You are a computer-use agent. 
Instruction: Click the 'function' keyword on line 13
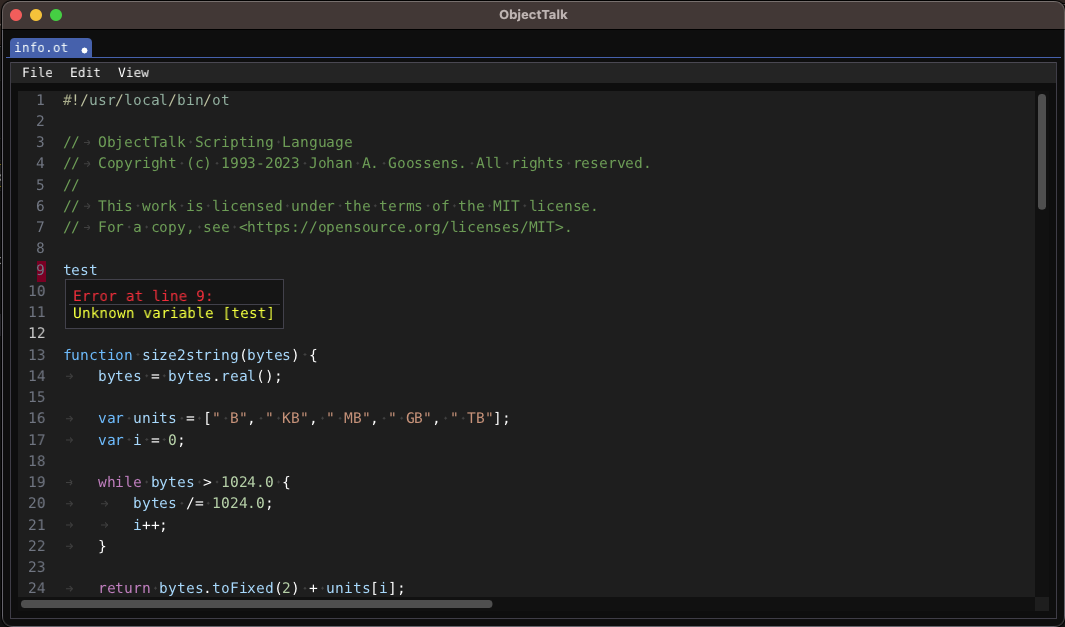click(x=98, y=355)
